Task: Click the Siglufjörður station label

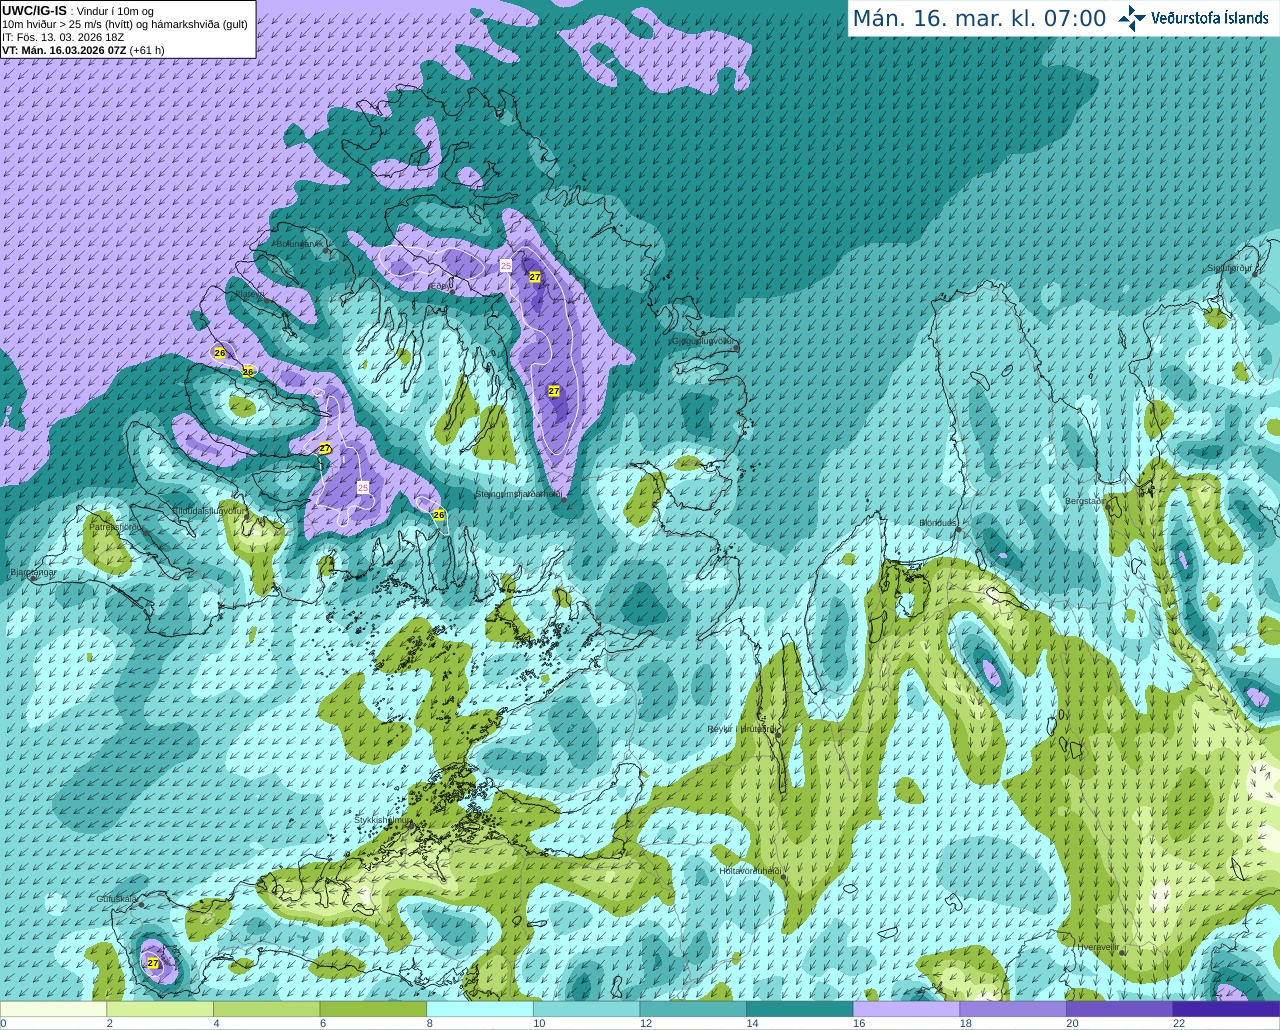Action: tap(1230, 268)
